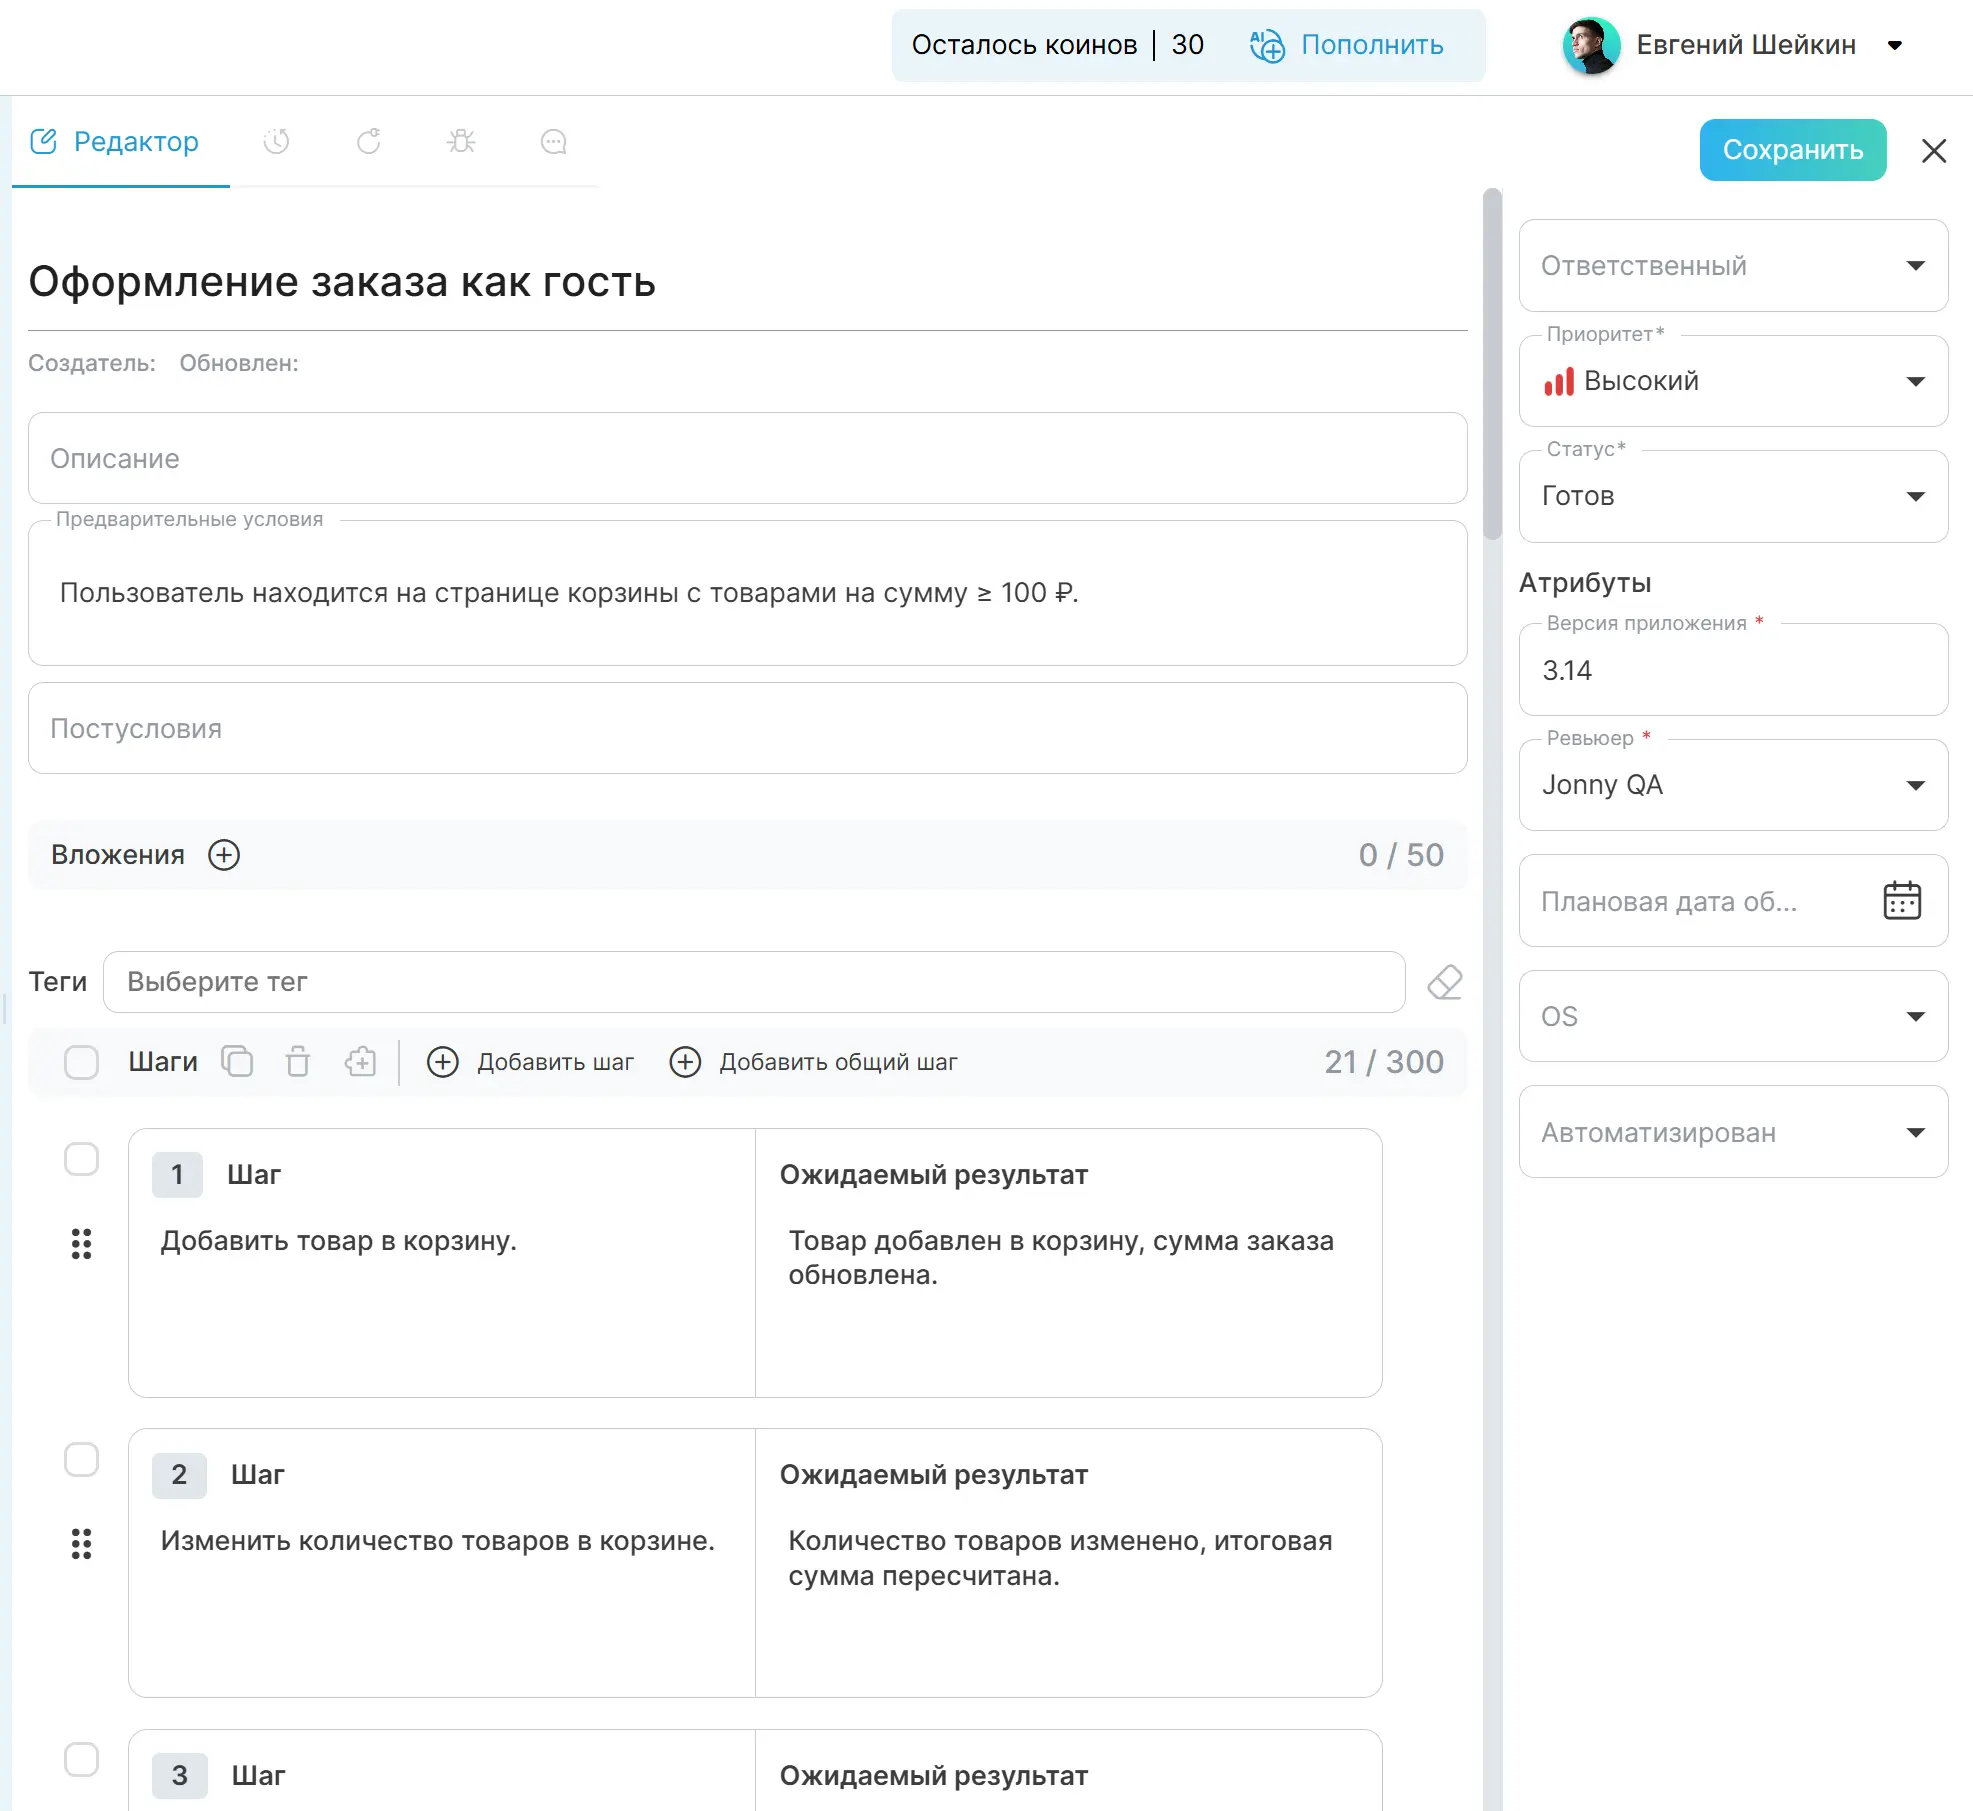Click the plus icon next to Вложения
Image resolution: width=1973 pixels, height=1811 pixels.
224,855
